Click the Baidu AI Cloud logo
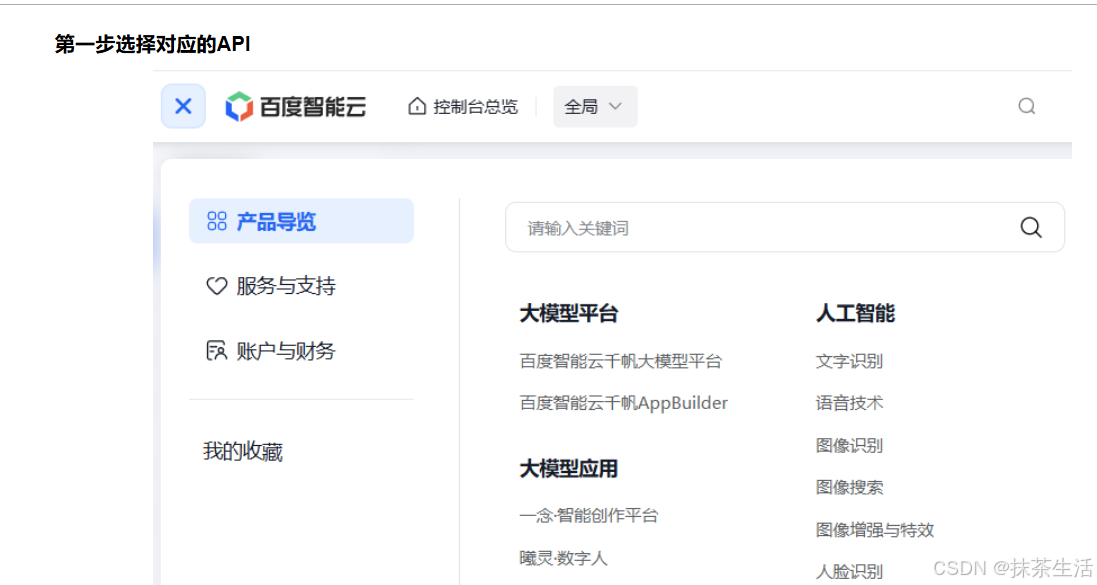 tap(295, 106)
